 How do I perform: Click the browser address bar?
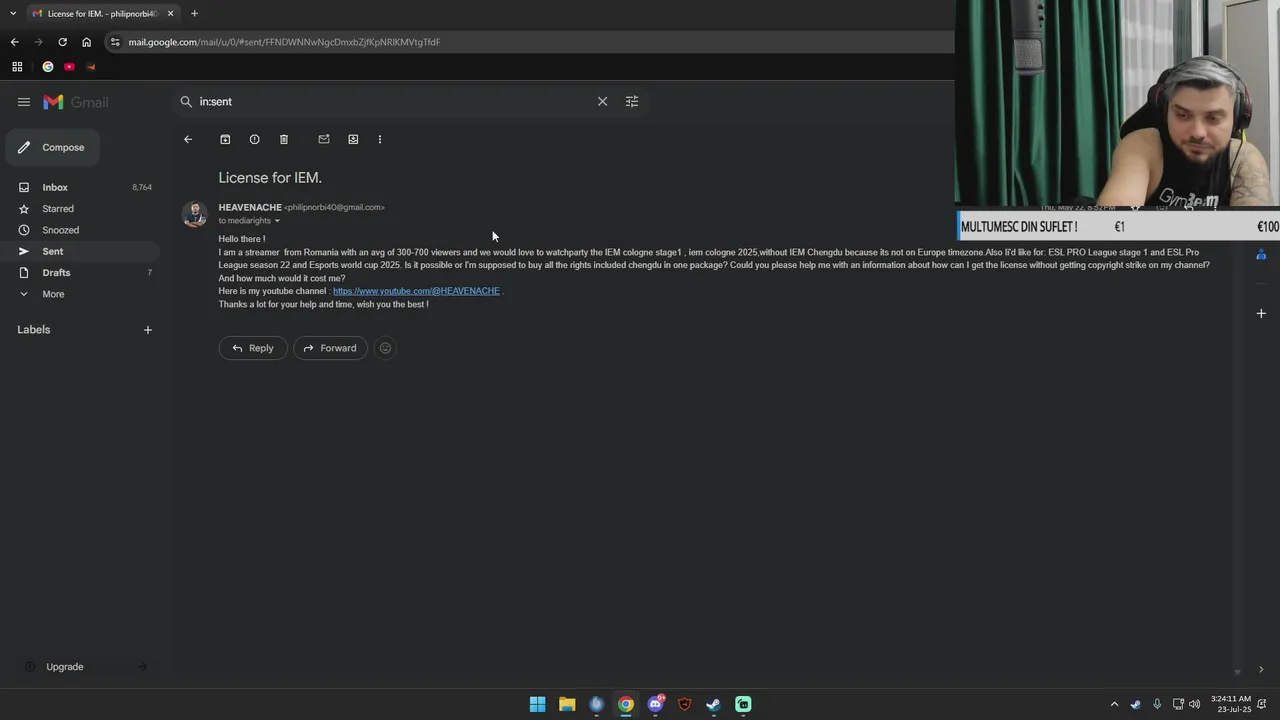tap(530, 42)
